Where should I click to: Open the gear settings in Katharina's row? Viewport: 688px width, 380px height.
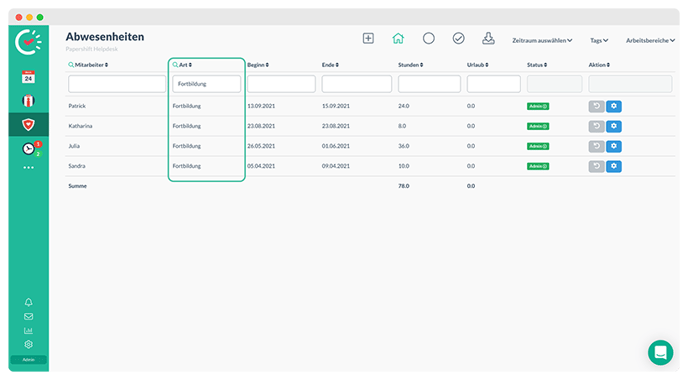pos(613,126)
